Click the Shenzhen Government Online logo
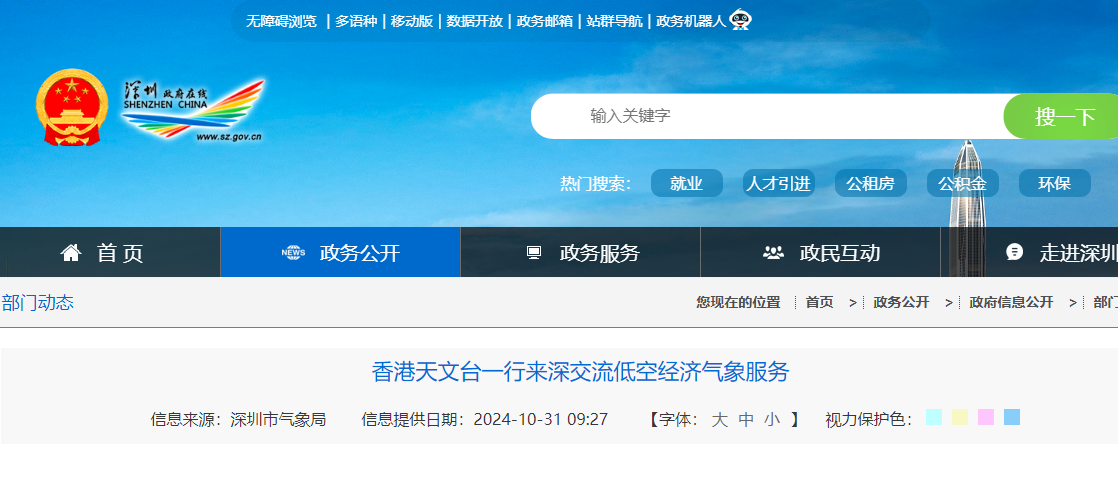 (193, 109)
